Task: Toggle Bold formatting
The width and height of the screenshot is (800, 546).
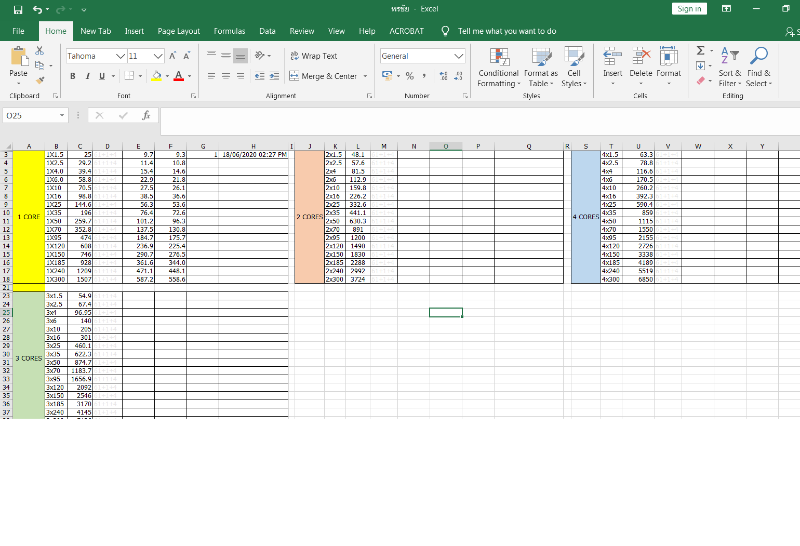Action: (x=73, y=76)
